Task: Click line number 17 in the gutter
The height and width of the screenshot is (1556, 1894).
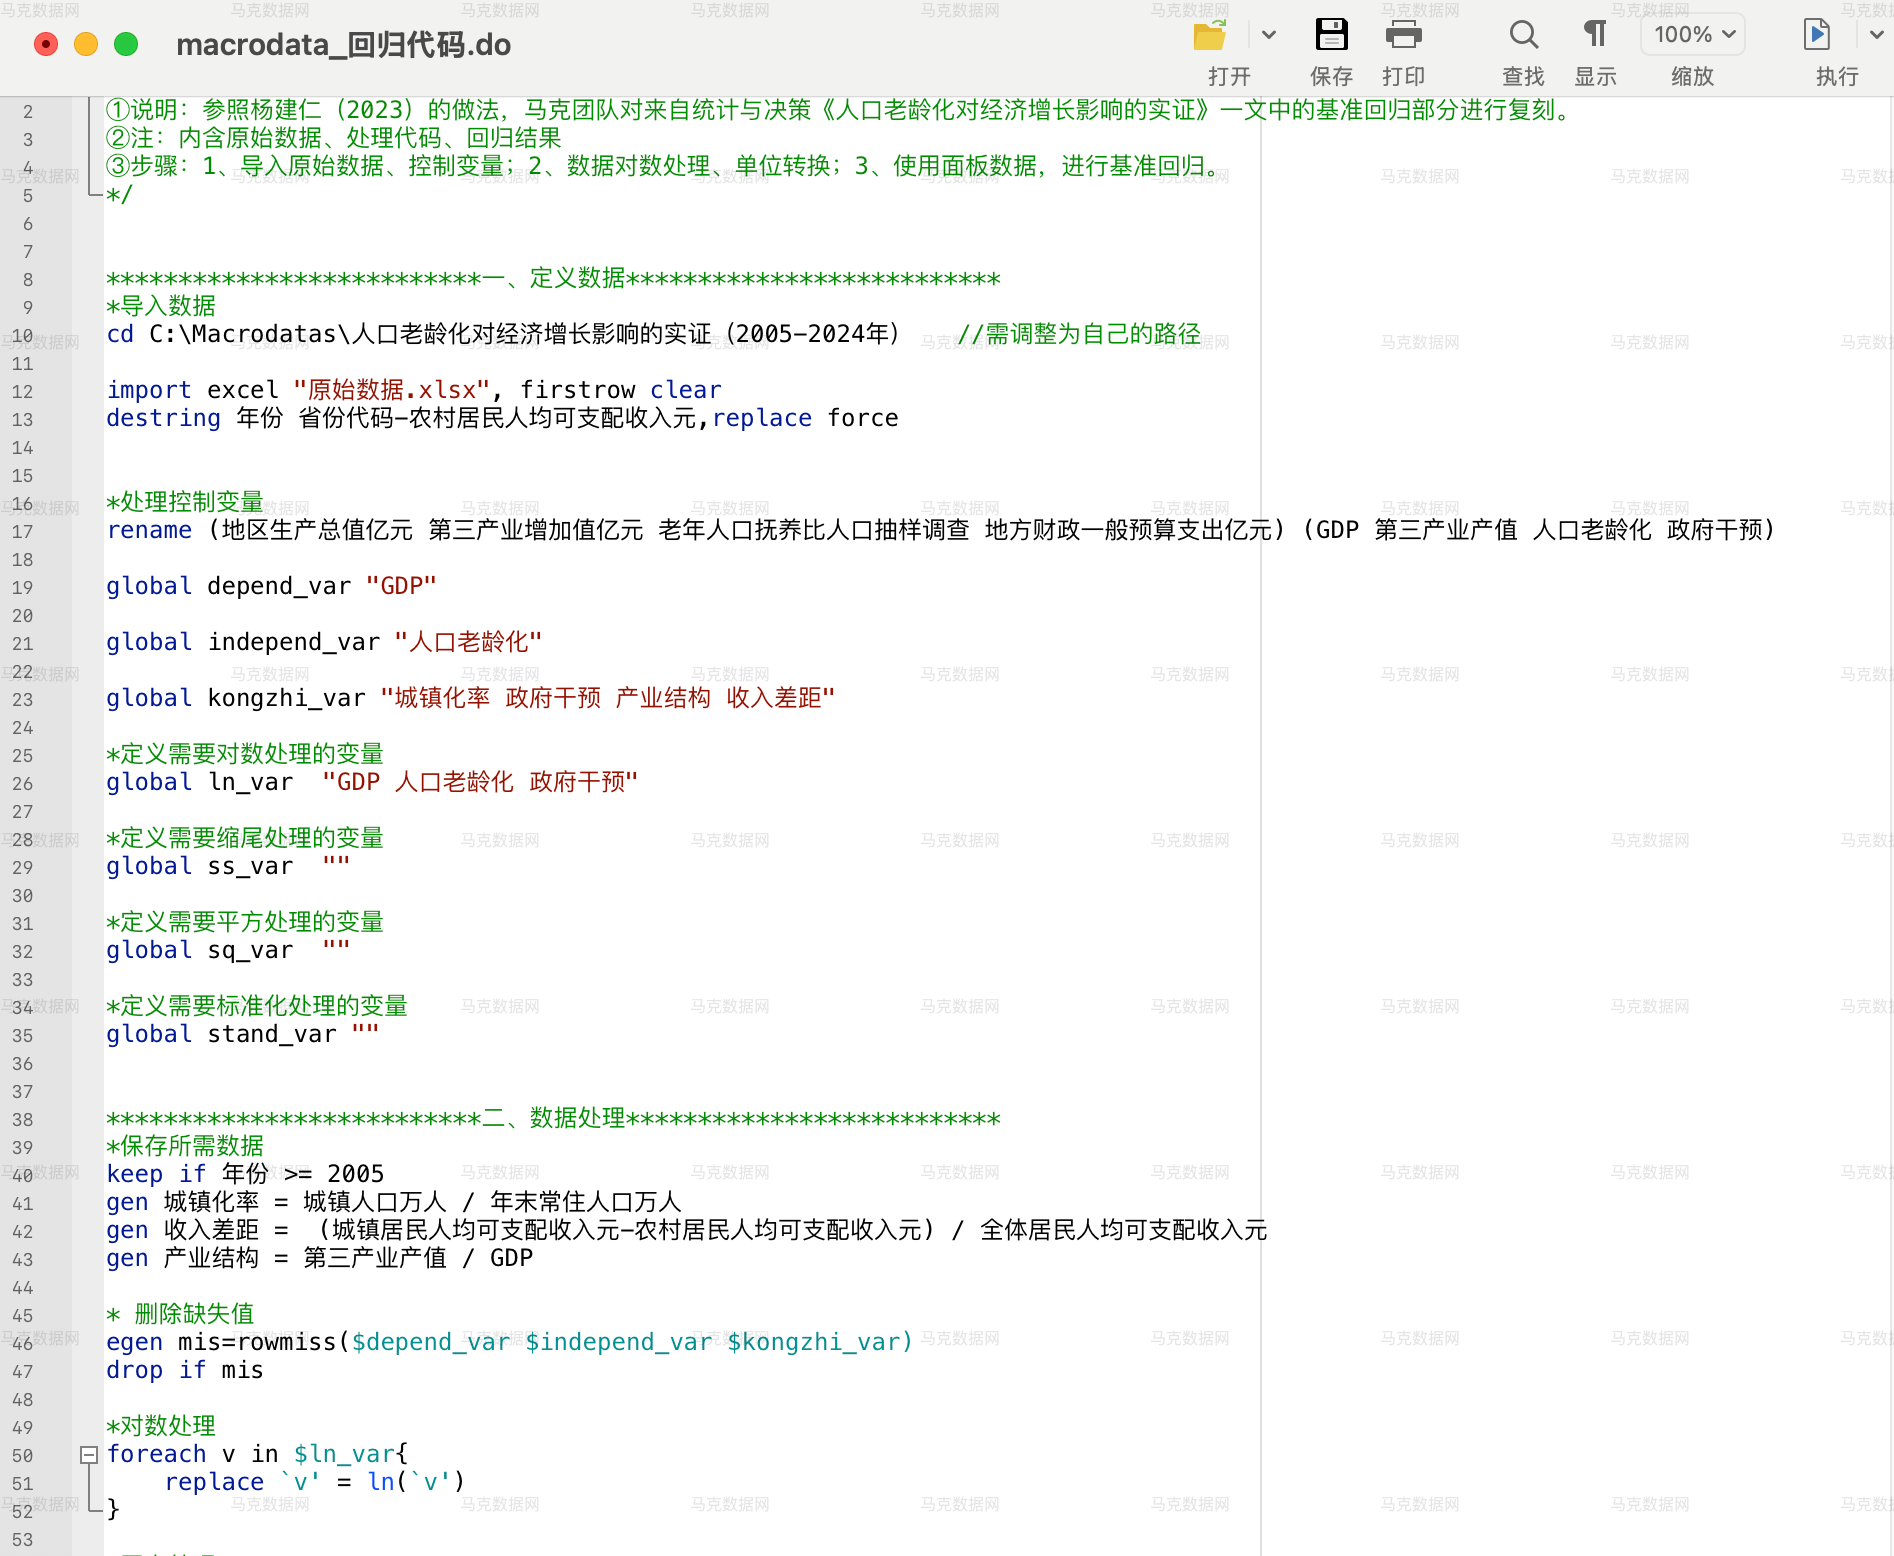Action: pos(23,532)
